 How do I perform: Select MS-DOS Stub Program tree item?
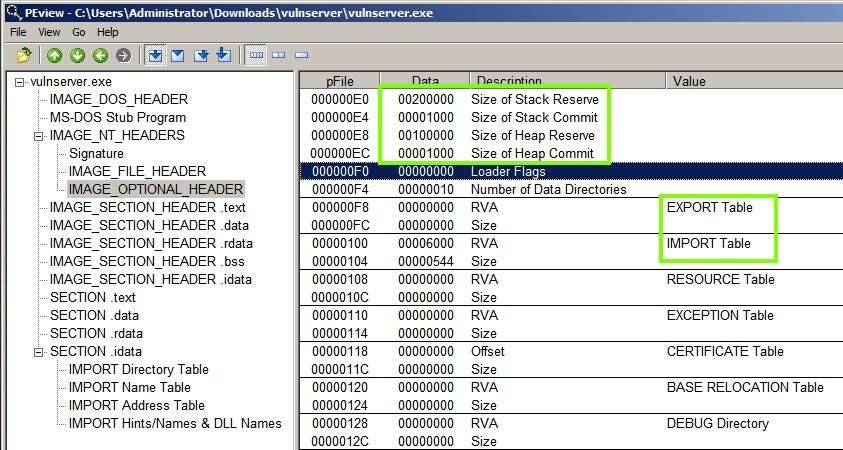point(118,117)
